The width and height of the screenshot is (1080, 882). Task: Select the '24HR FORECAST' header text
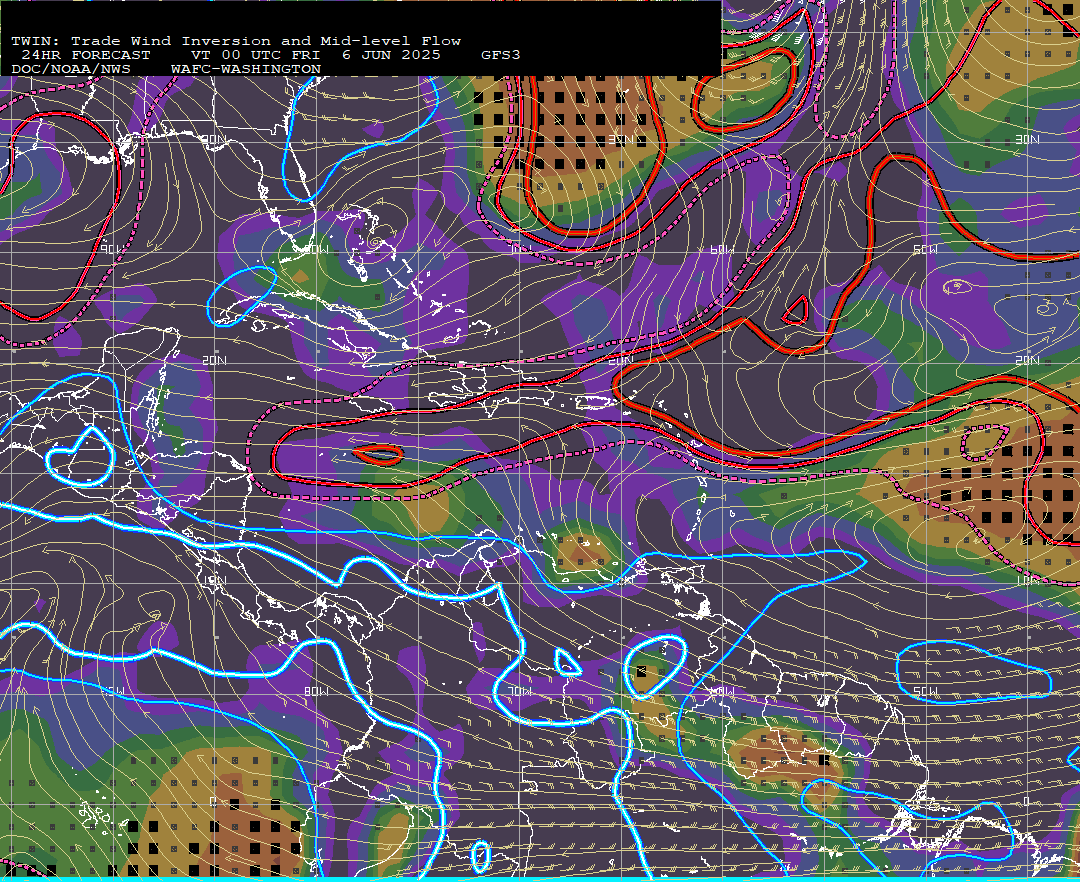(86, 55)
